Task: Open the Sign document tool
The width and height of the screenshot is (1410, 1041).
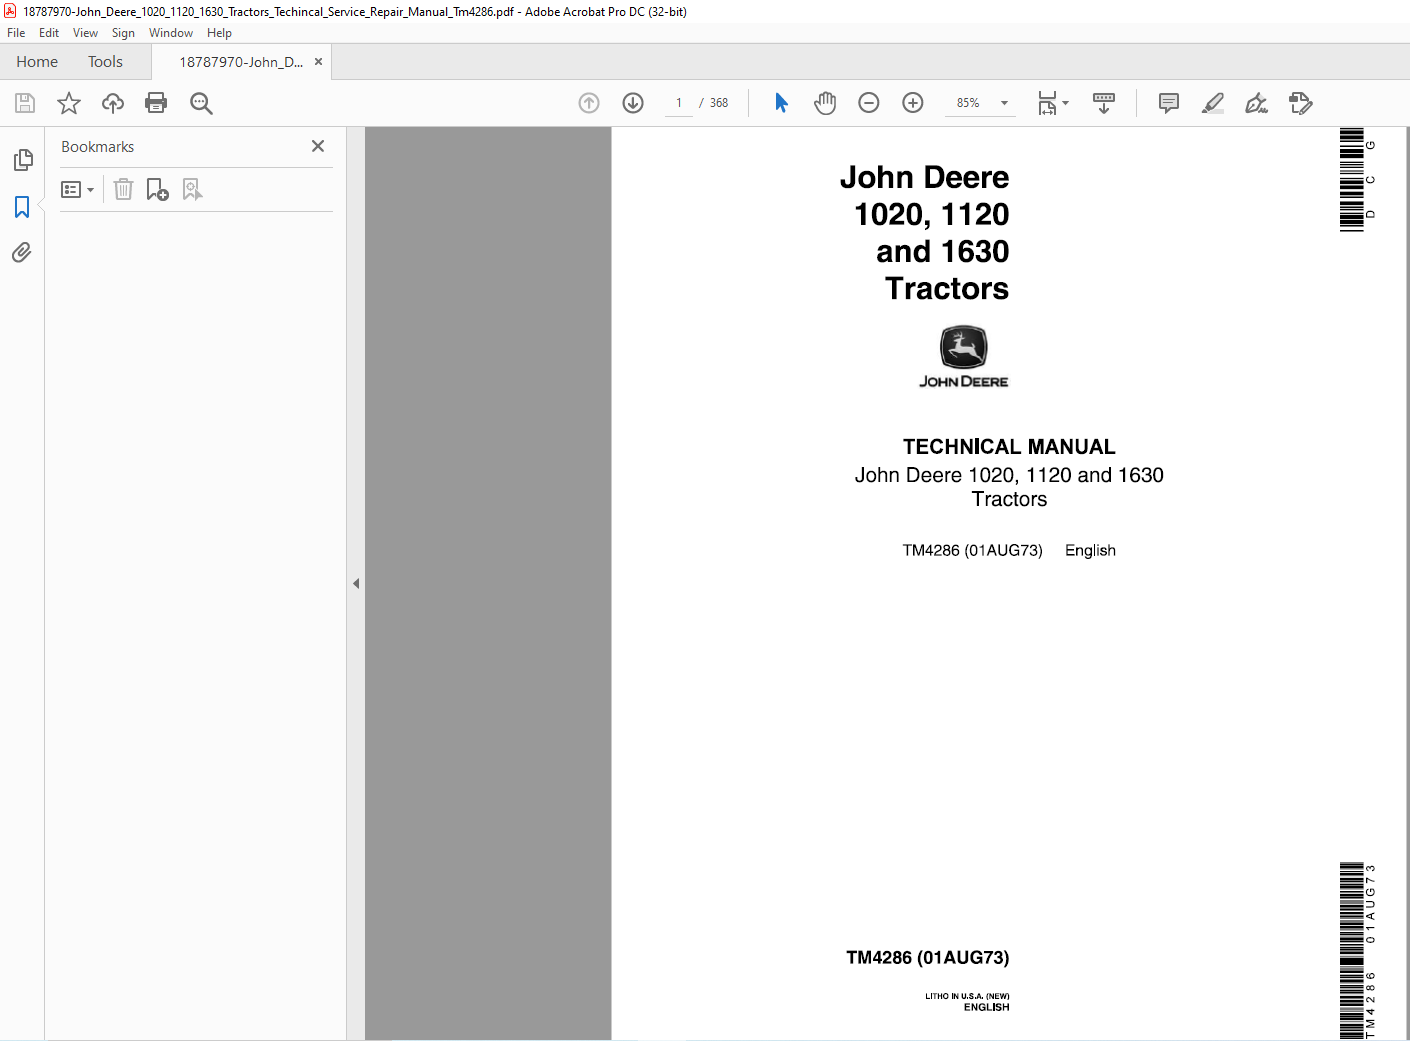Action: point(1257,103)
